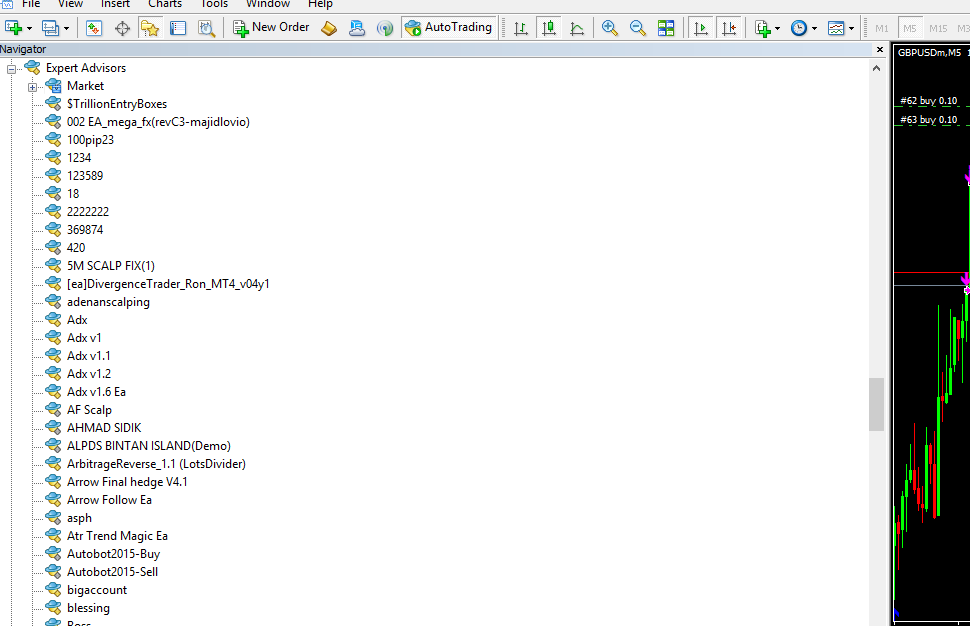Screen dimensions: 970x626
Task: Toggle the chart Auto Scroll icon
Action: click(701, 28)
